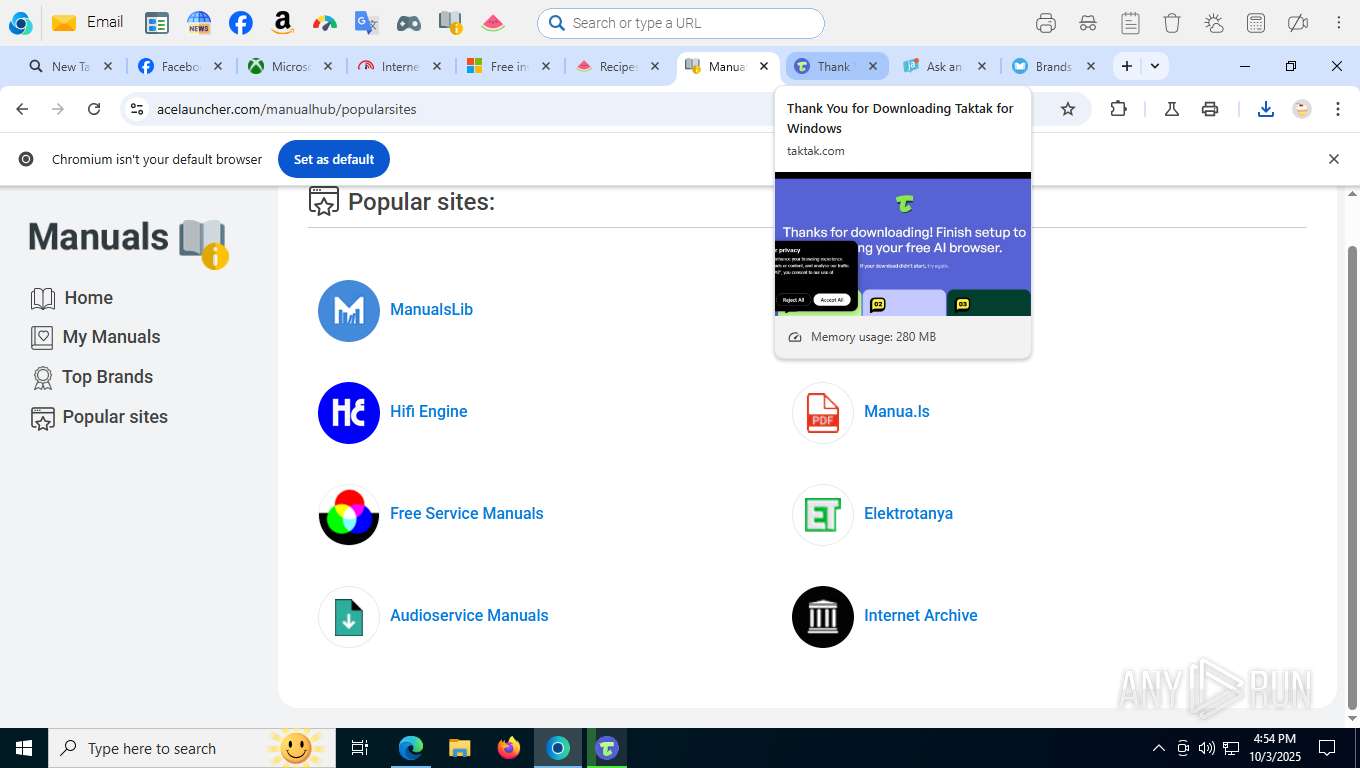
Task: Click the Chrome Labs flask icon
Action: click(1172, 109)
